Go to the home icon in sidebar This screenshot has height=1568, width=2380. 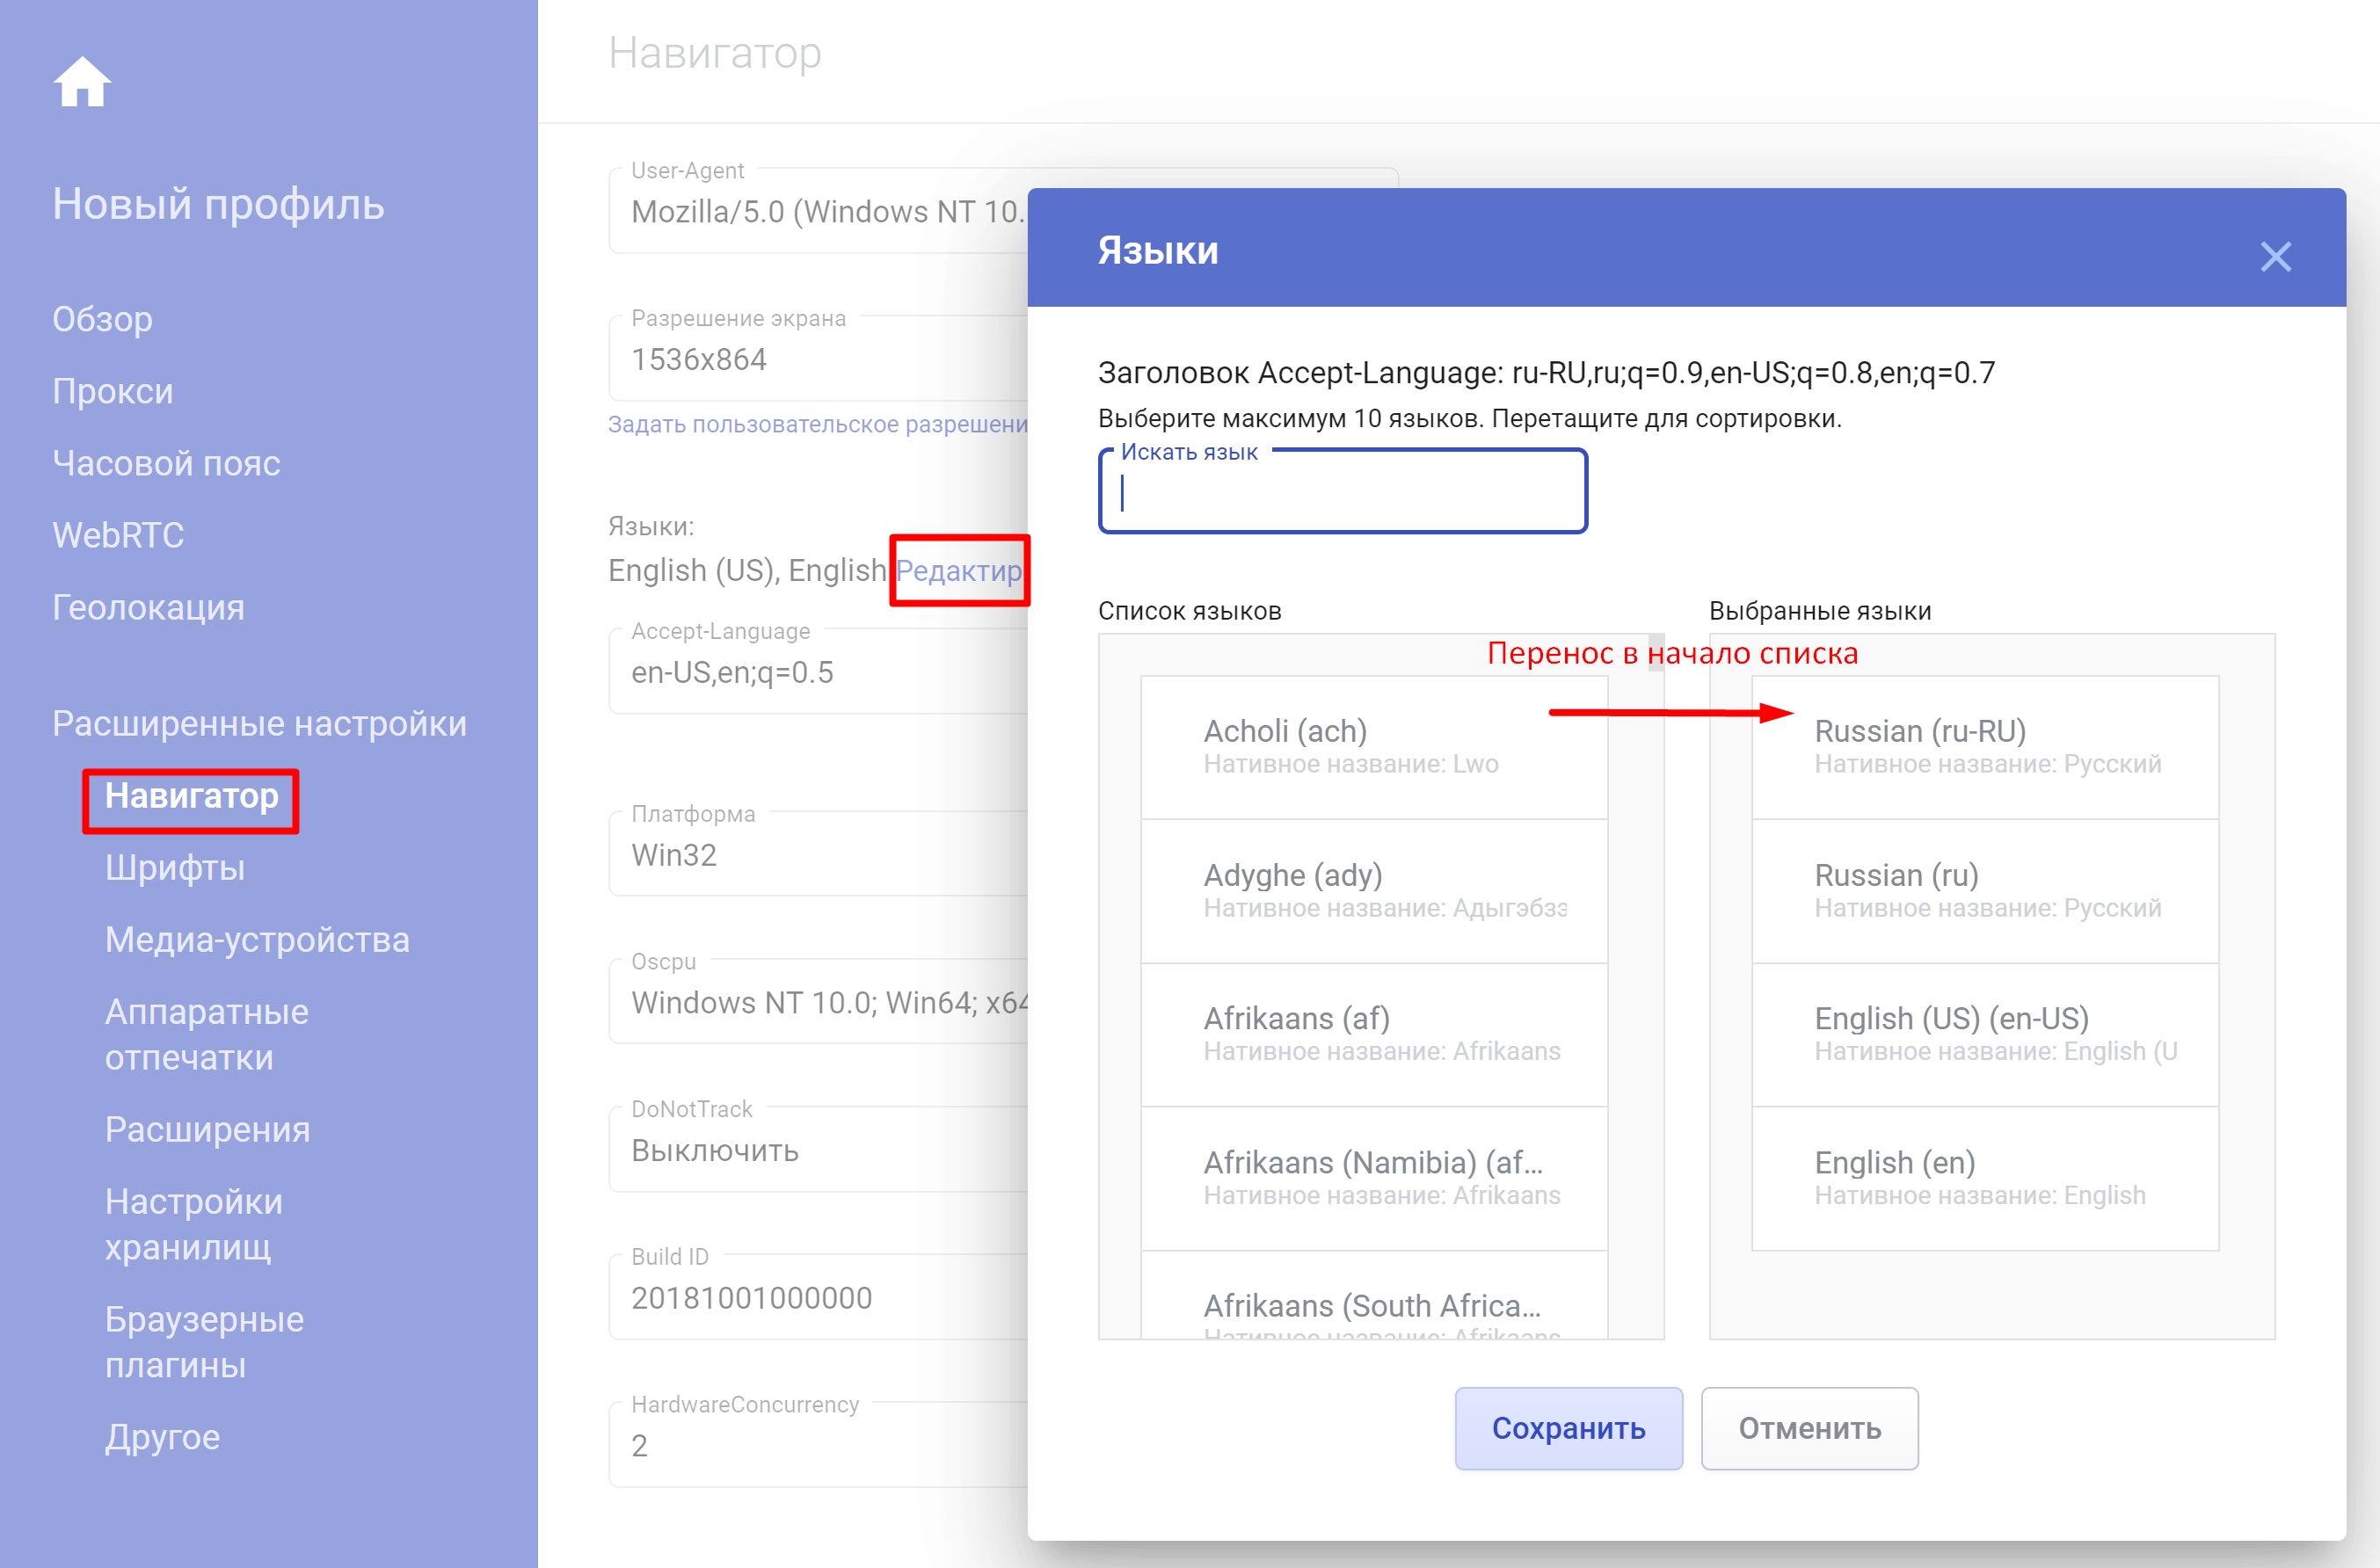[82, 81]
